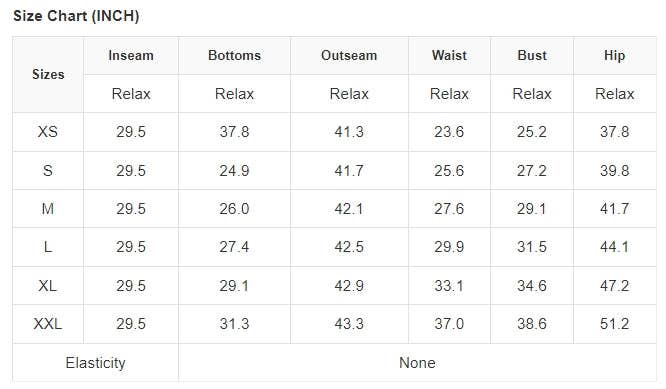Select the Outseam column header
Image resolution: width=666 pixels, height=389 pixels.
coord(349,55)
